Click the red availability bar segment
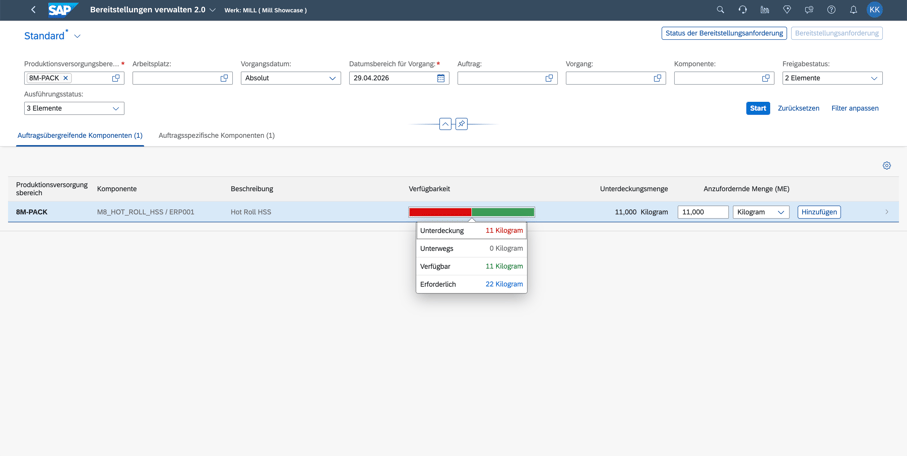The width and height of the screenshot is (907, 456). pyautogui.click(x=440, y=212)
